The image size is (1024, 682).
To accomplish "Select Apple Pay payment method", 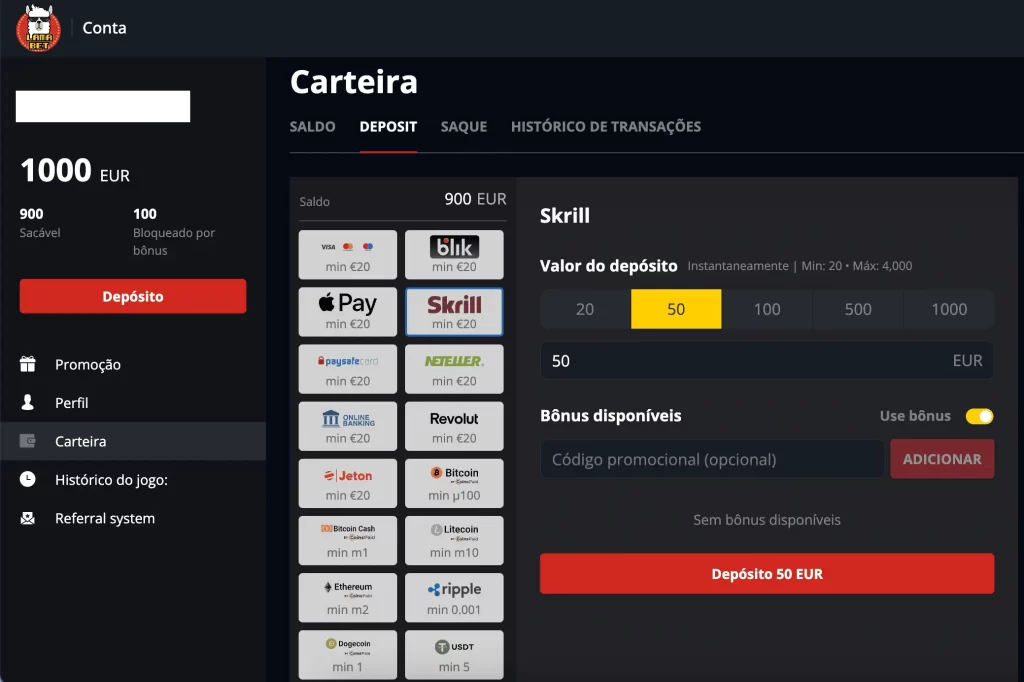I will point(347,312).
